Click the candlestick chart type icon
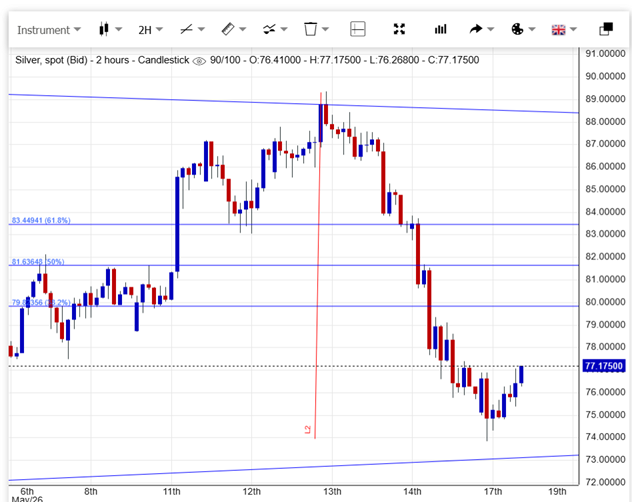Viewport: 632px width, 502px height. click(x=104, y=29)
